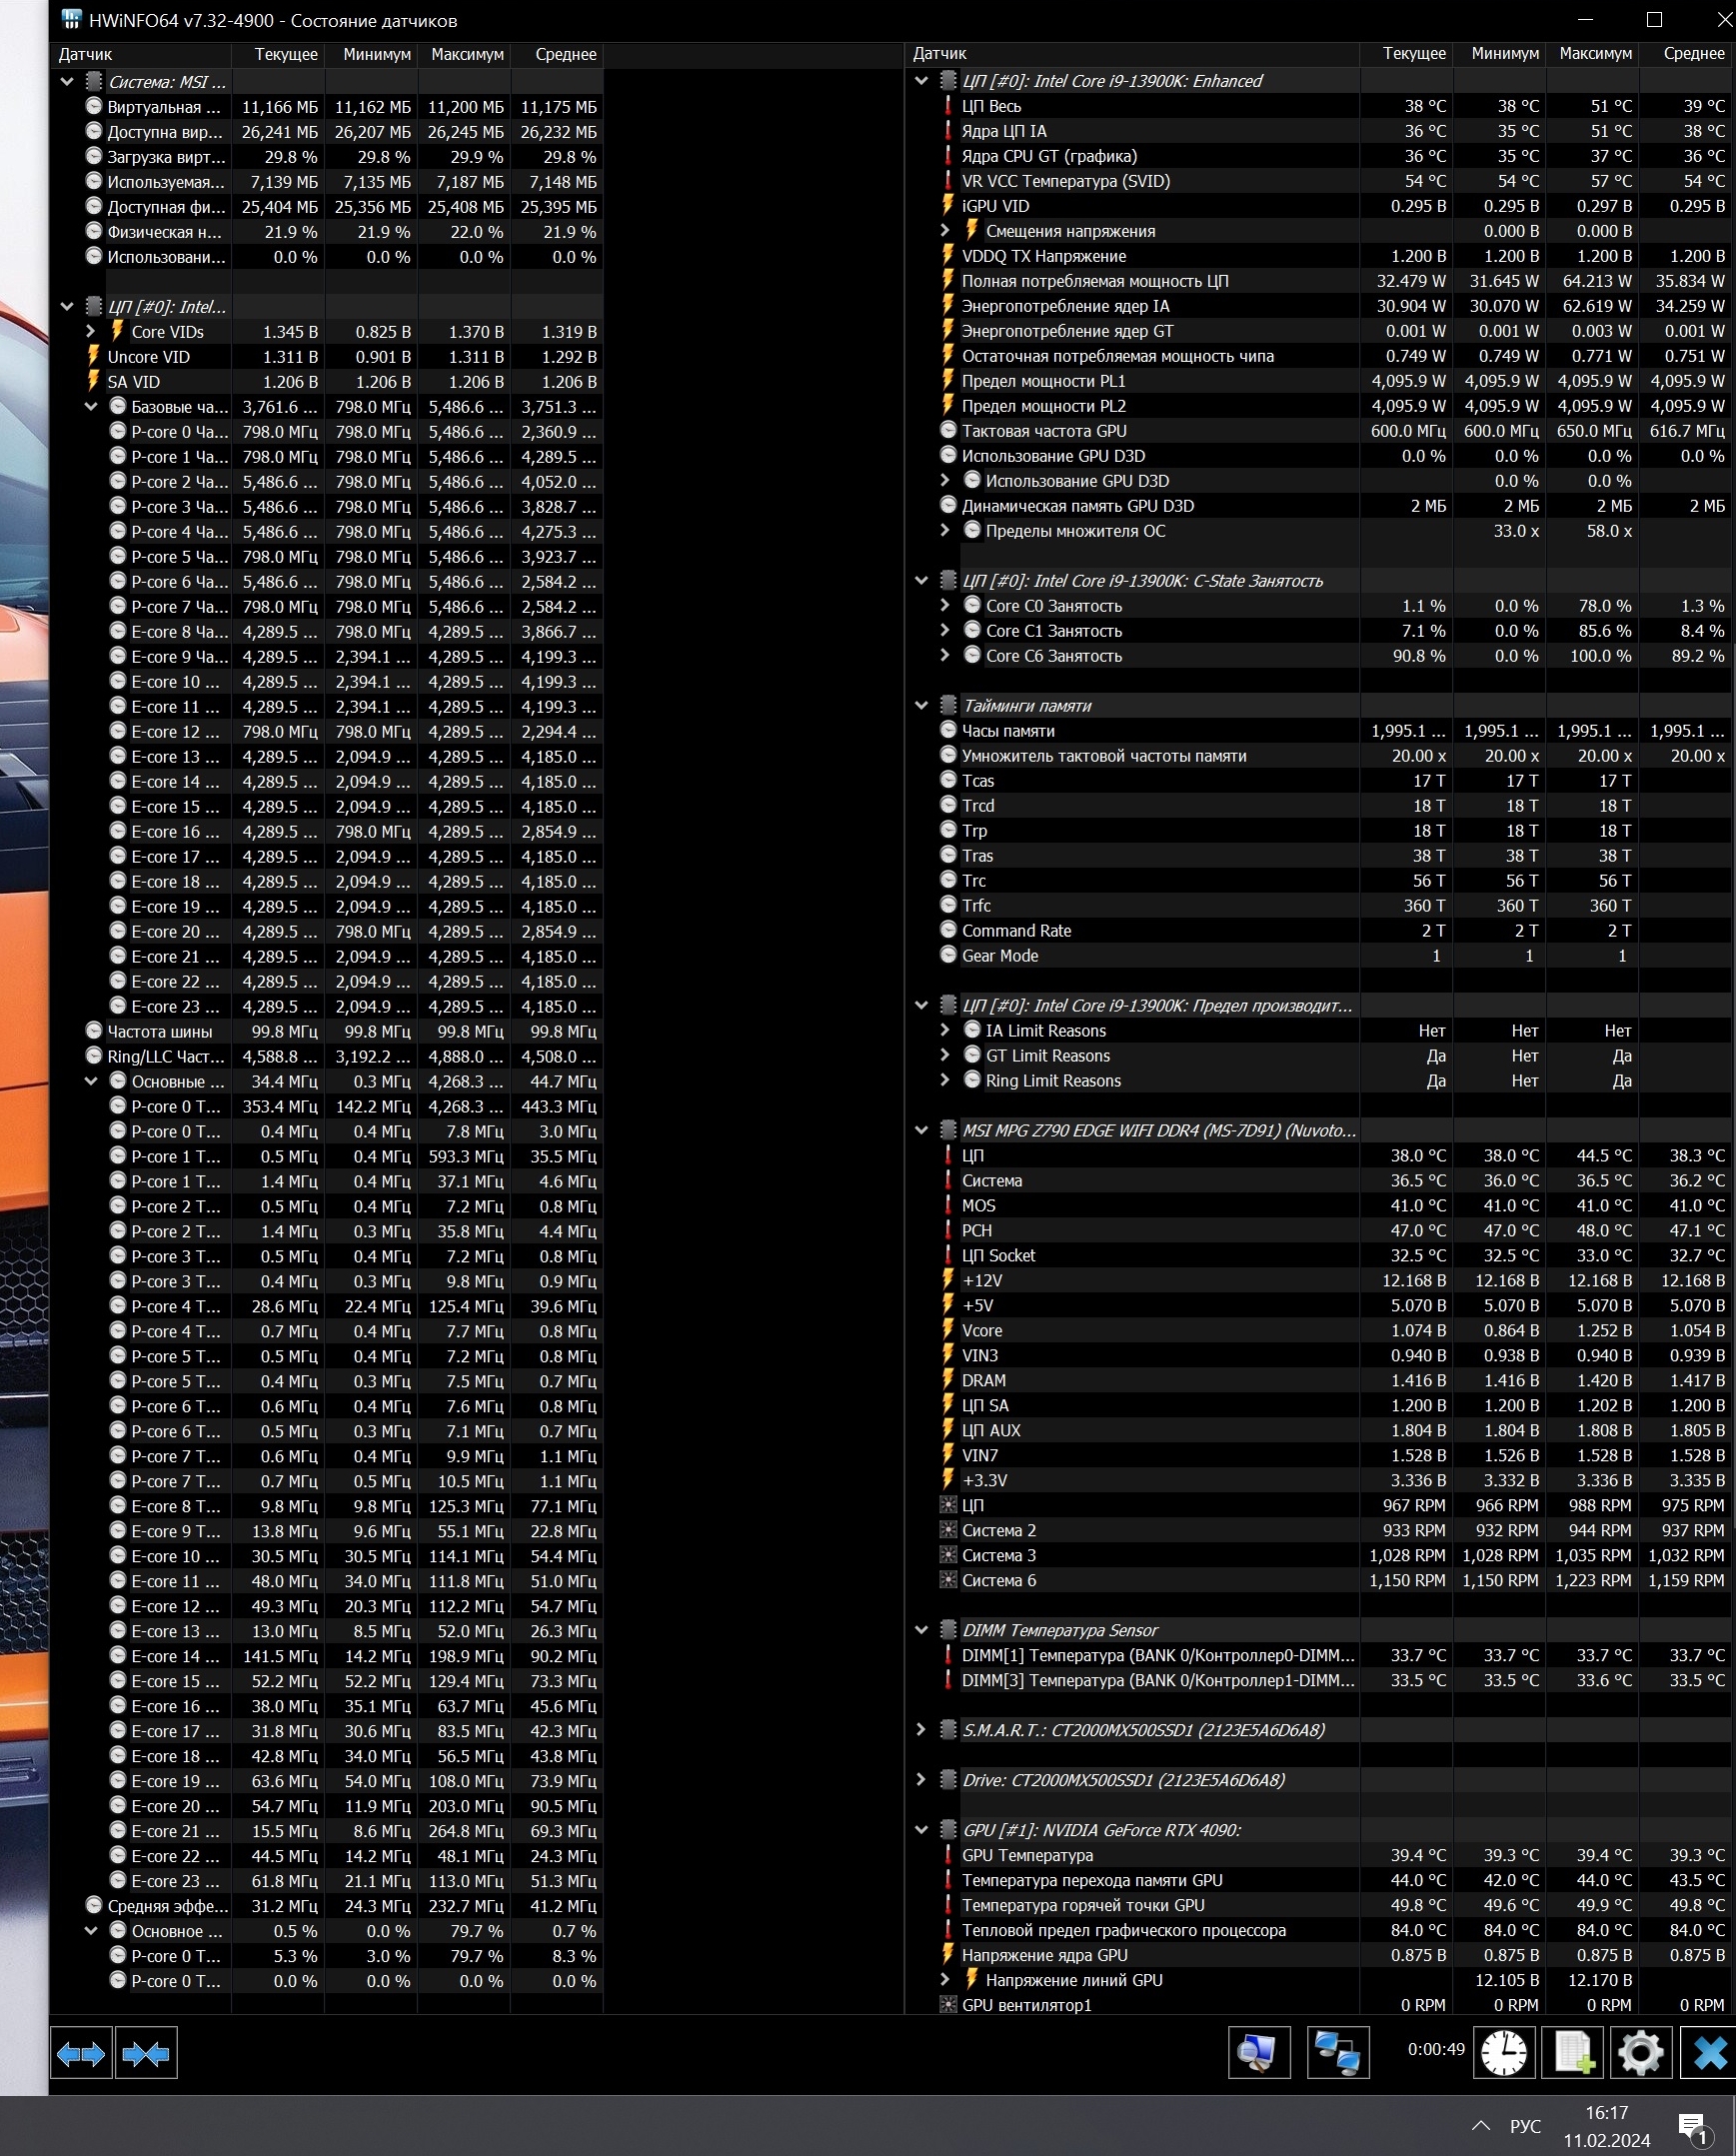The image size is (1736, 2156).
Task: Click the HWiNFO64 app icon in title bar
Action: pos(71,20)
